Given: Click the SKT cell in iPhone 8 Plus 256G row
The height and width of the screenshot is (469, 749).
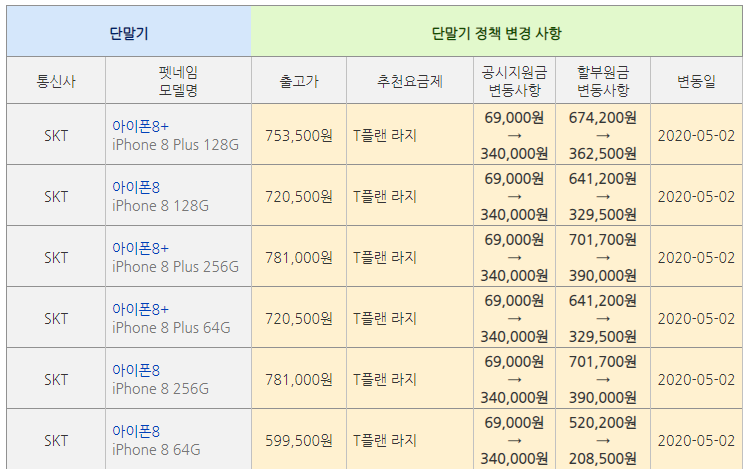Looking at the screenshot, I should [56, 257].
